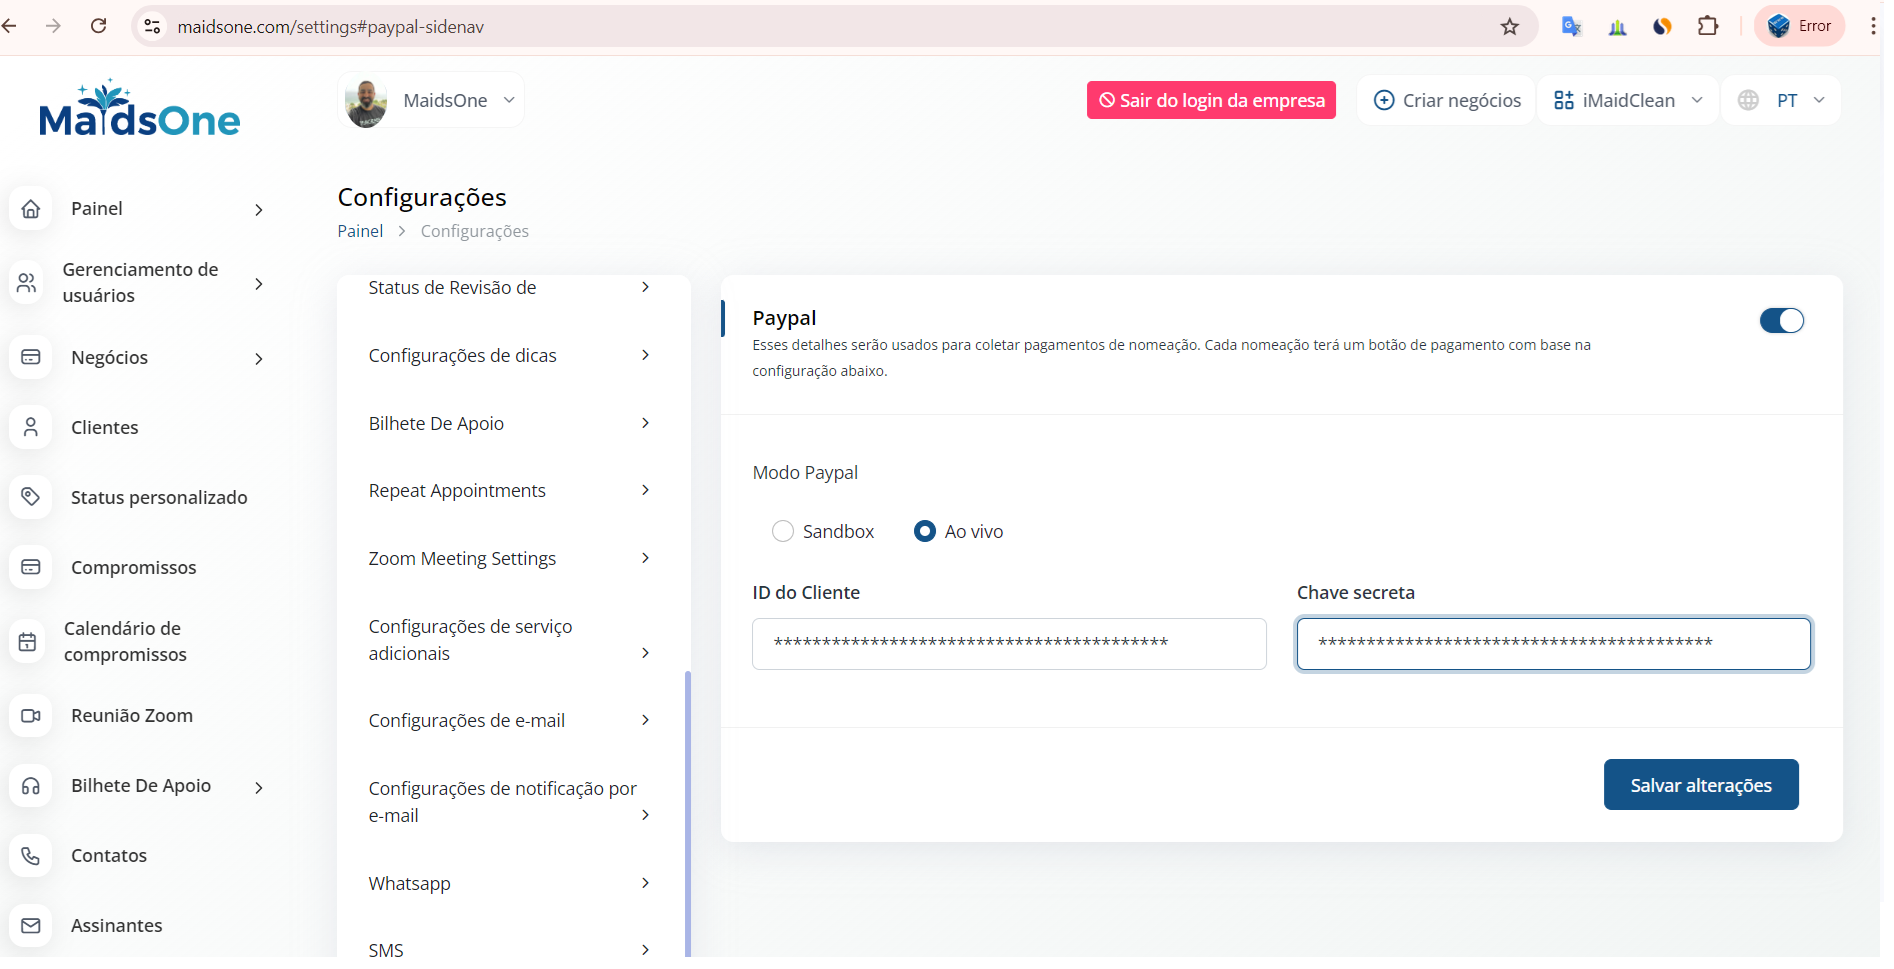This screenshot has width=1894, height=969.
Task: Bookmark this page with the star icon
Action: (x=1510, y=27)
